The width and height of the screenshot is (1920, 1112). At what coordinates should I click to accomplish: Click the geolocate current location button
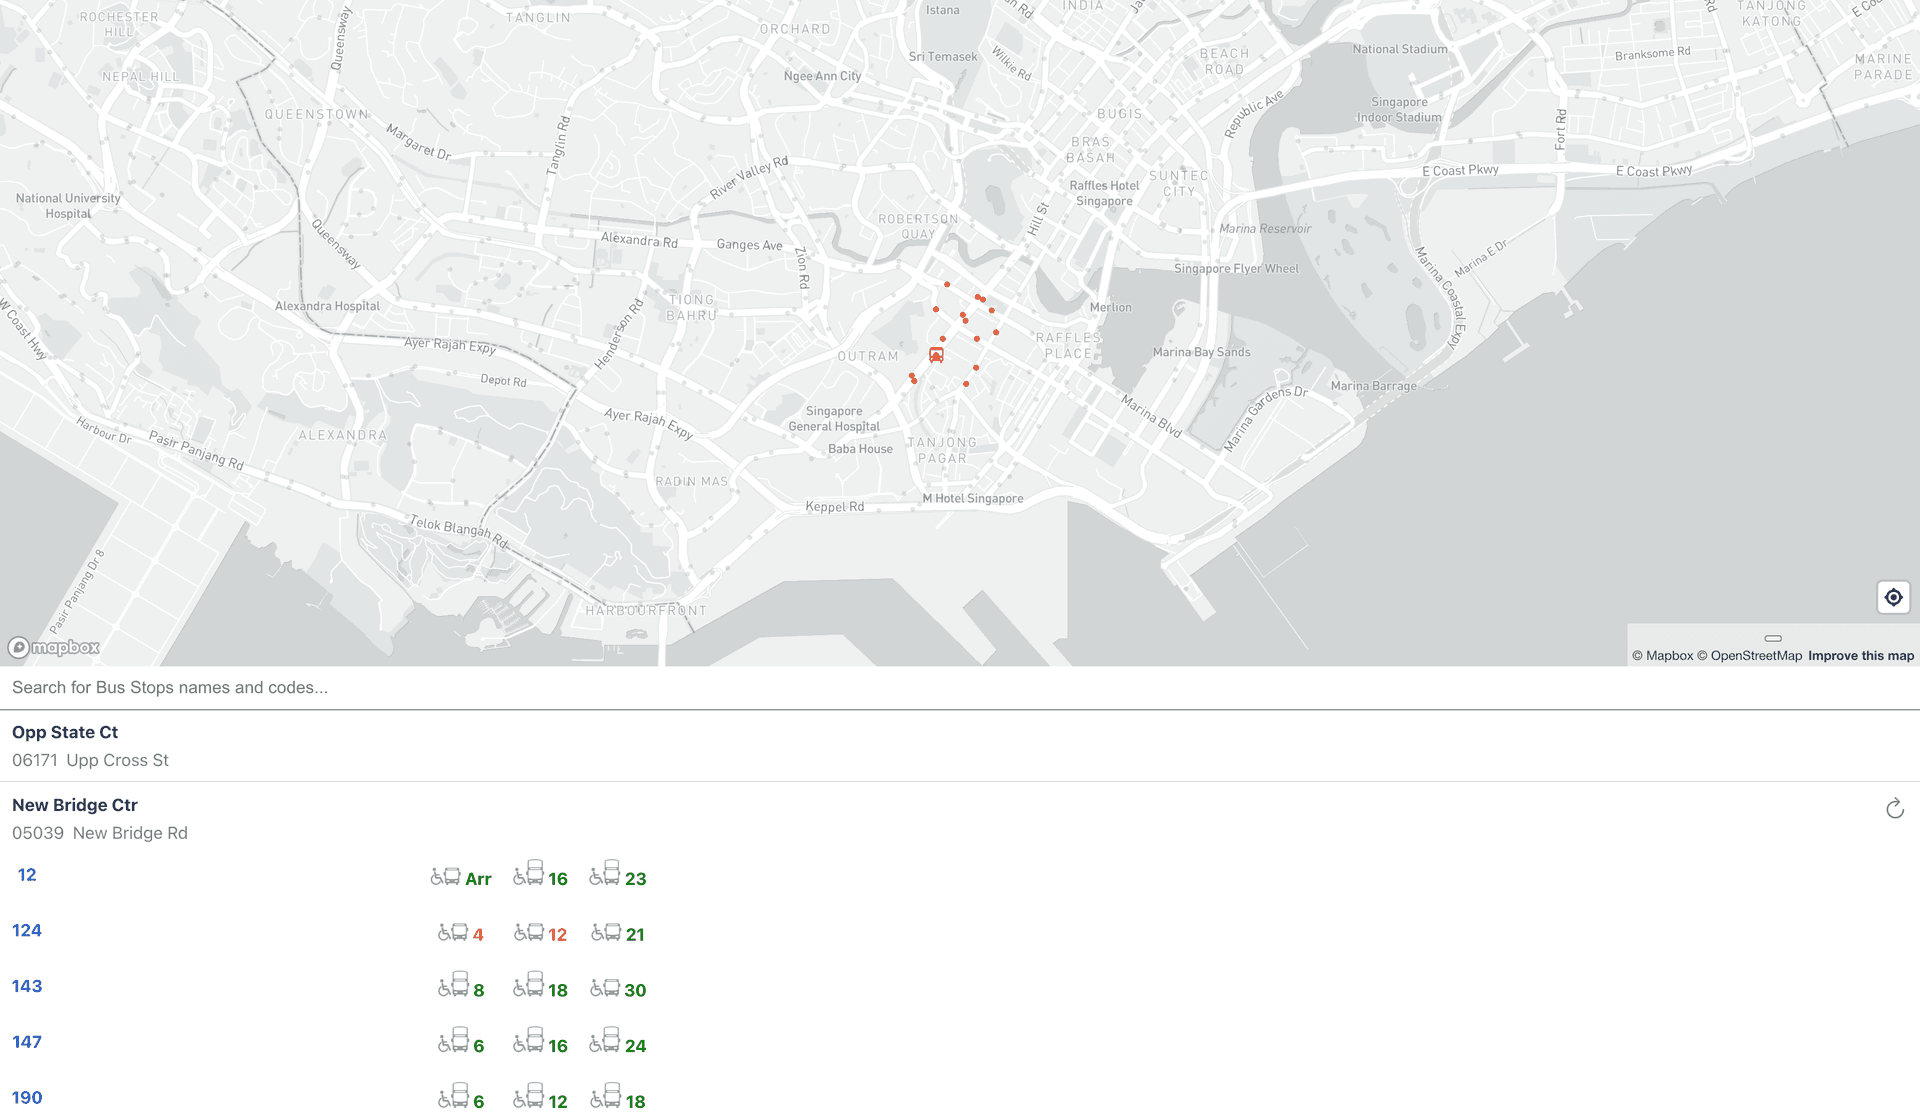(1893, 597)
